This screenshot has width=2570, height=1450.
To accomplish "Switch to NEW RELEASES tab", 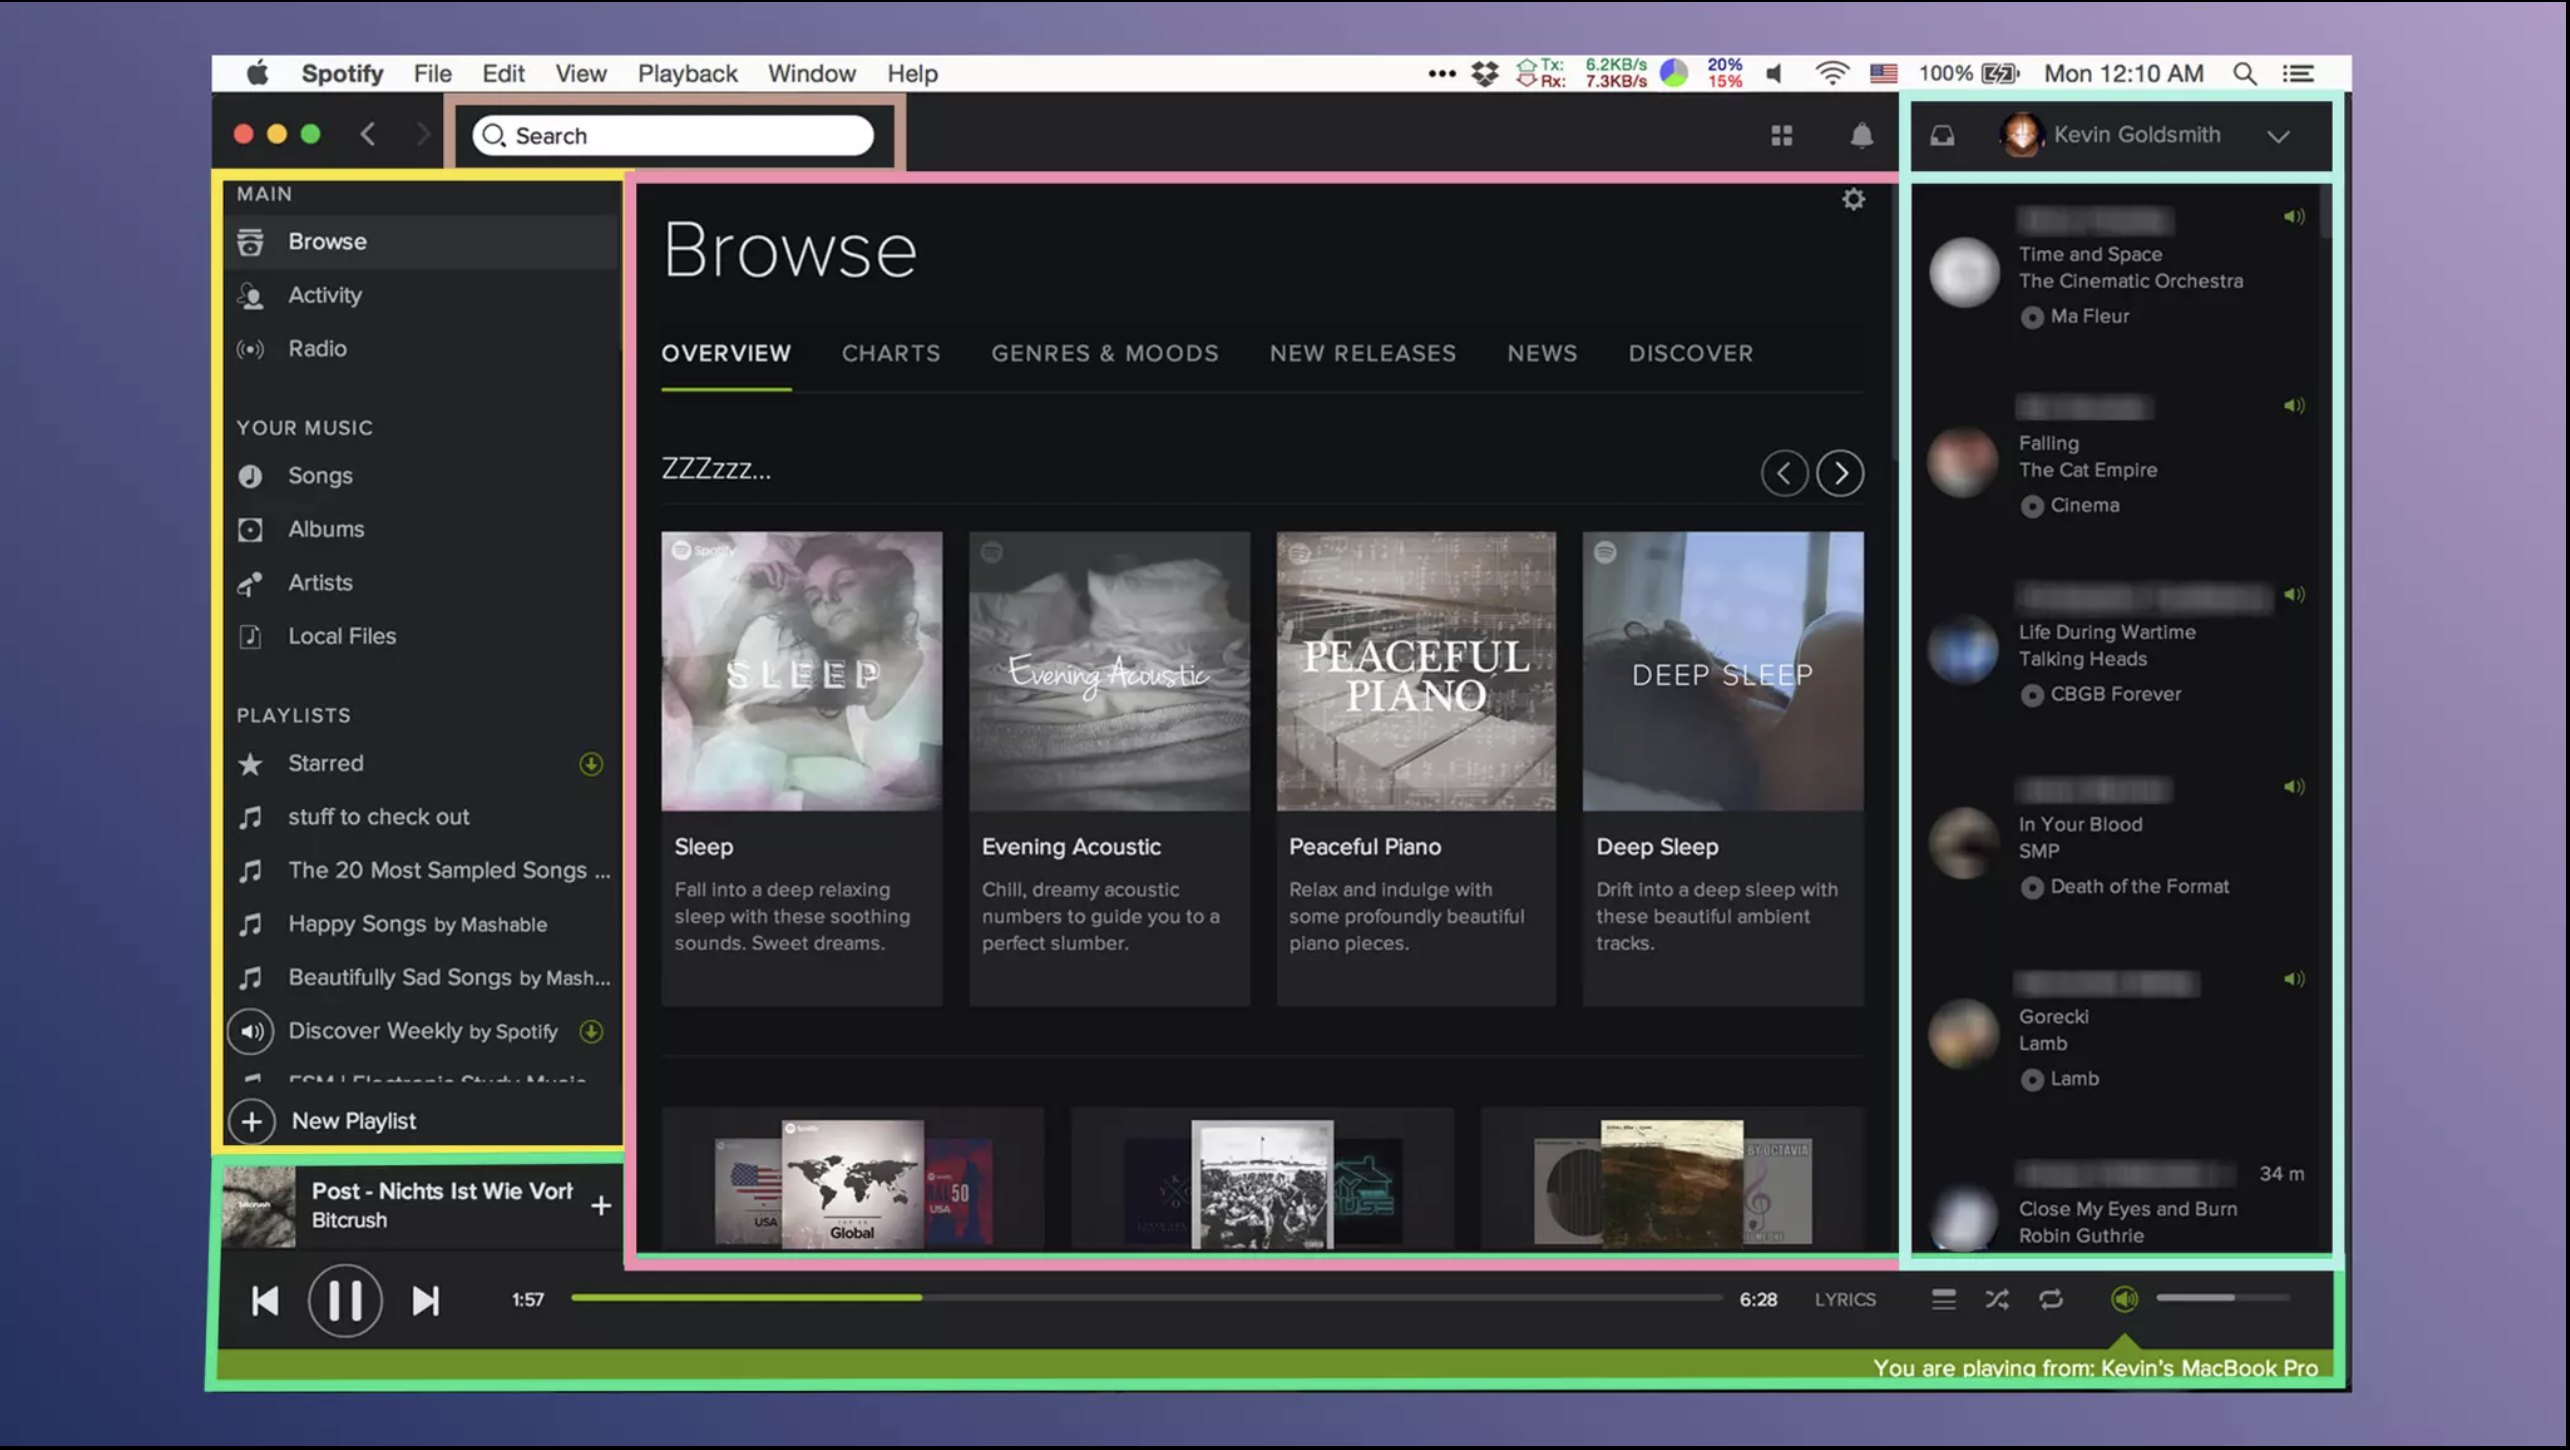I will click(x=1362, y=353).
